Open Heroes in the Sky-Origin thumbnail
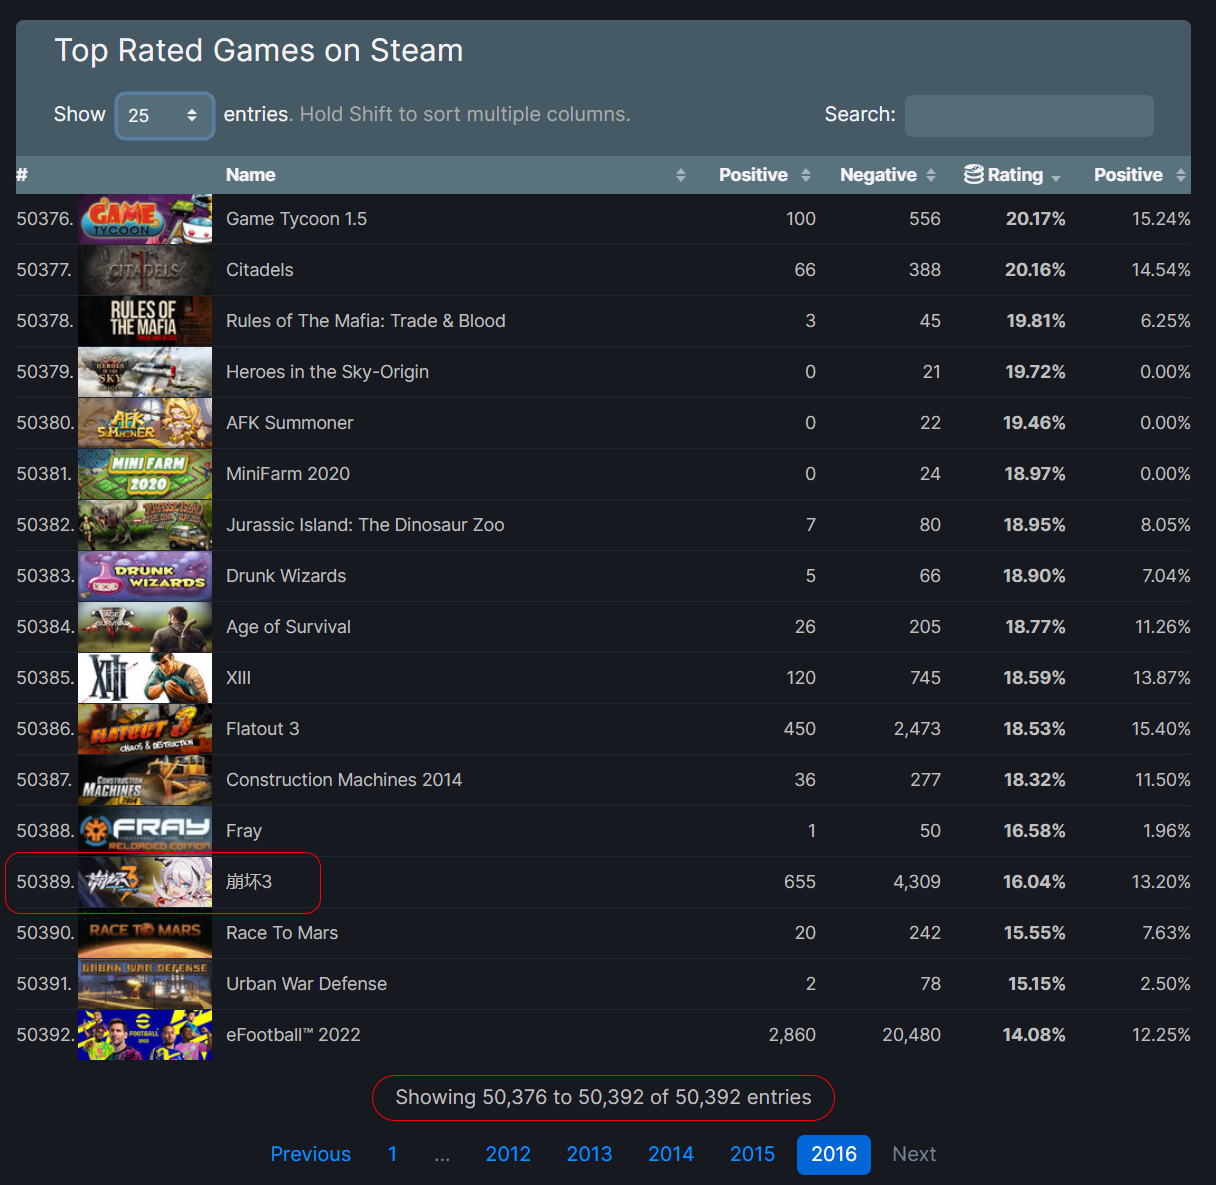The width and height of the screenshot is (1216, 1185). (x=145, y=372)
